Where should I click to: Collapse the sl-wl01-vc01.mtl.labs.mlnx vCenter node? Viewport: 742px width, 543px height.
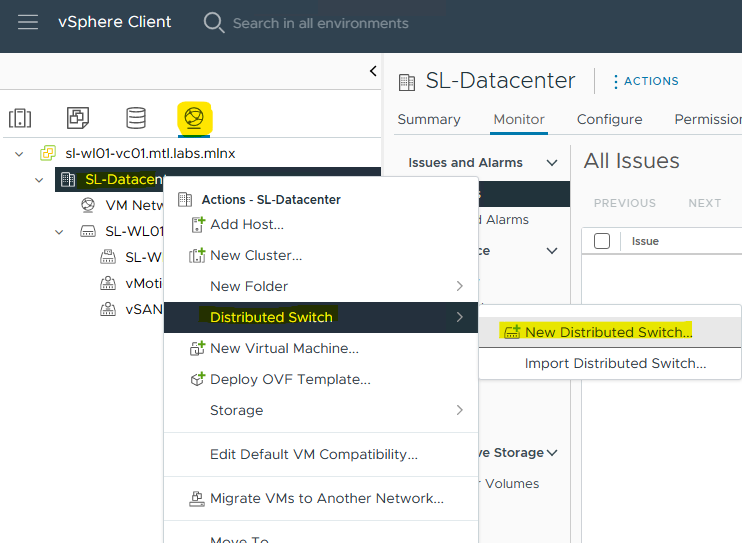click(x=19, y=154)
